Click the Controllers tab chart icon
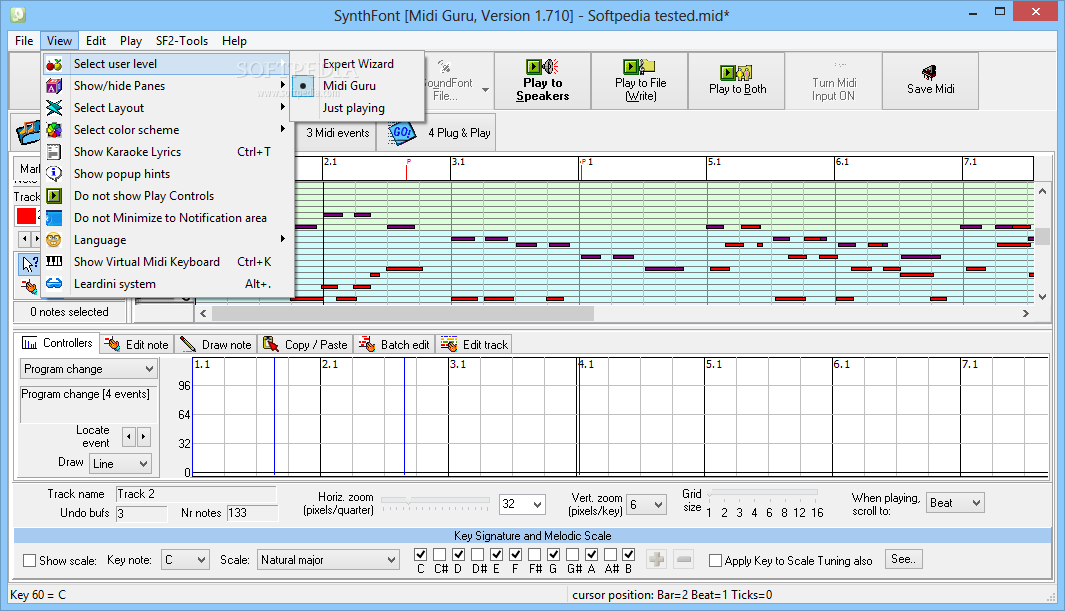The image size is (1065, 611). [30, 343]
